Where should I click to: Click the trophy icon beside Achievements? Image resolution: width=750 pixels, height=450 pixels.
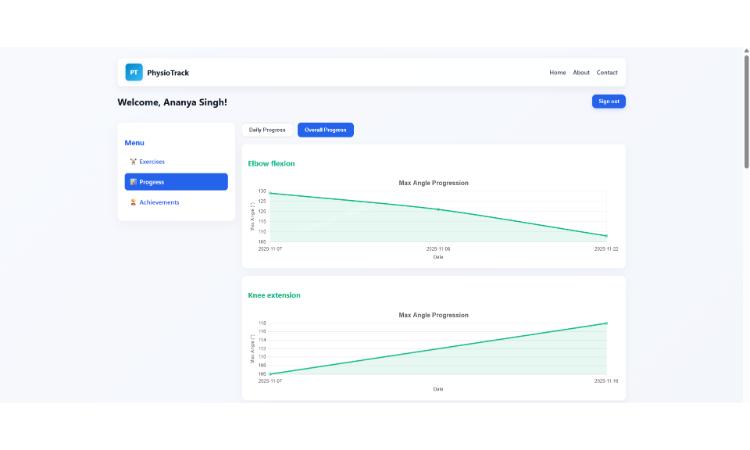[133, 202]
